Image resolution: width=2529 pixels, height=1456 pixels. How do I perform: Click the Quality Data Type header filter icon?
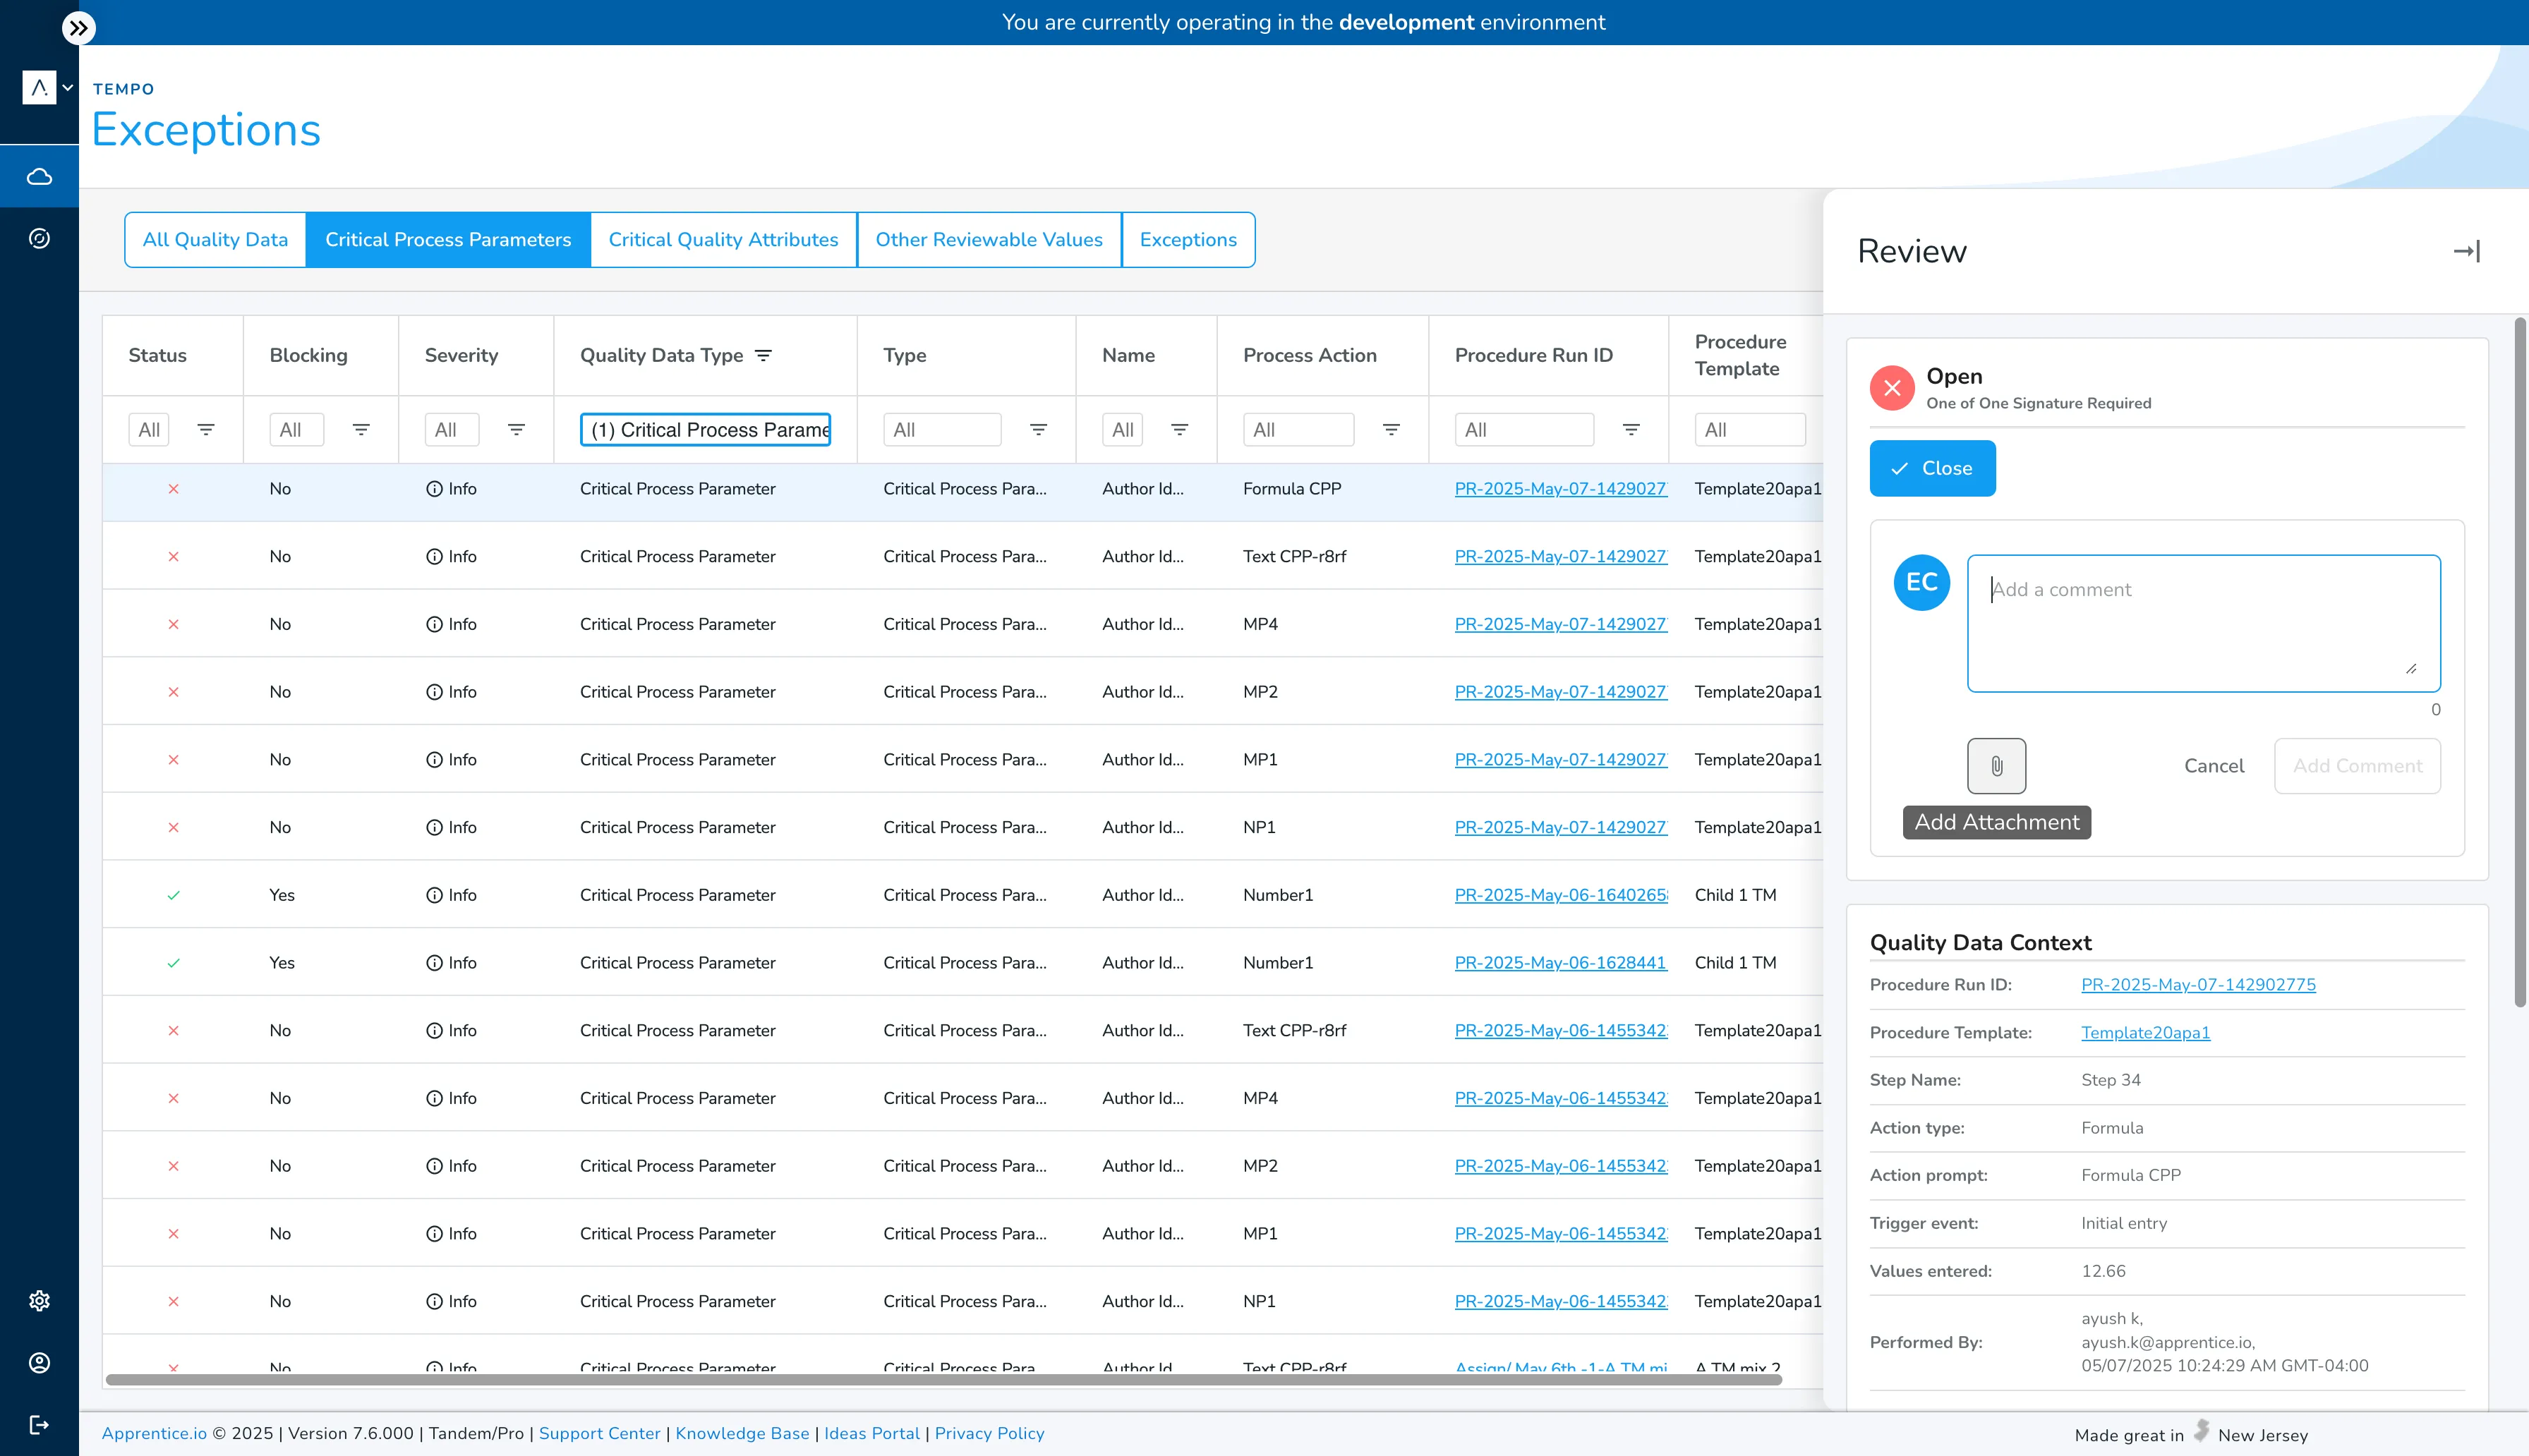[763, 355]
